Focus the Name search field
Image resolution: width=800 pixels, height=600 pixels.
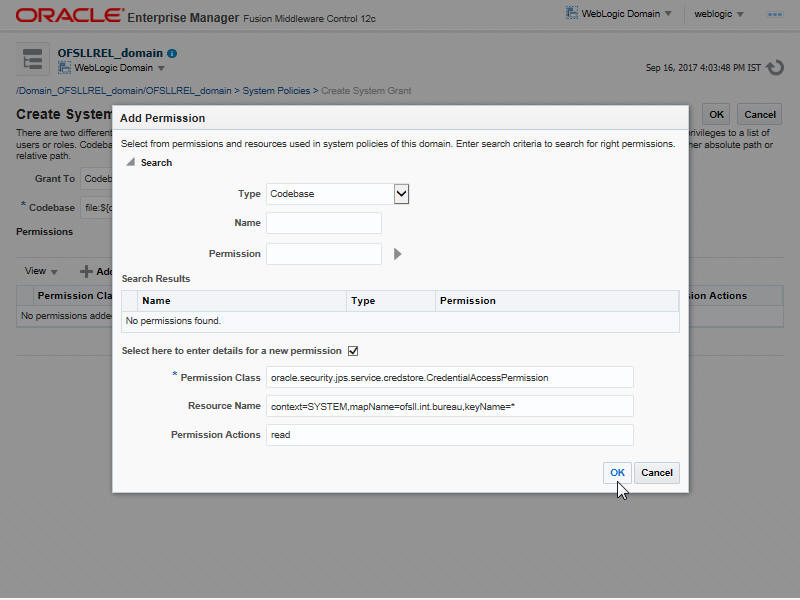[x=324, y=223]
